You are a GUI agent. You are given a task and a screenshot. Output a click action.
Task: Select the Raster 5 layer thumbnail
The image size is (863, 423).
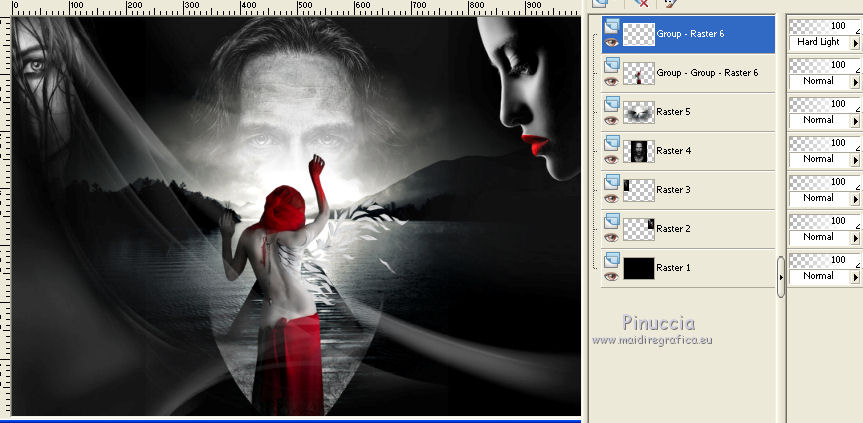tap(639, 112)
